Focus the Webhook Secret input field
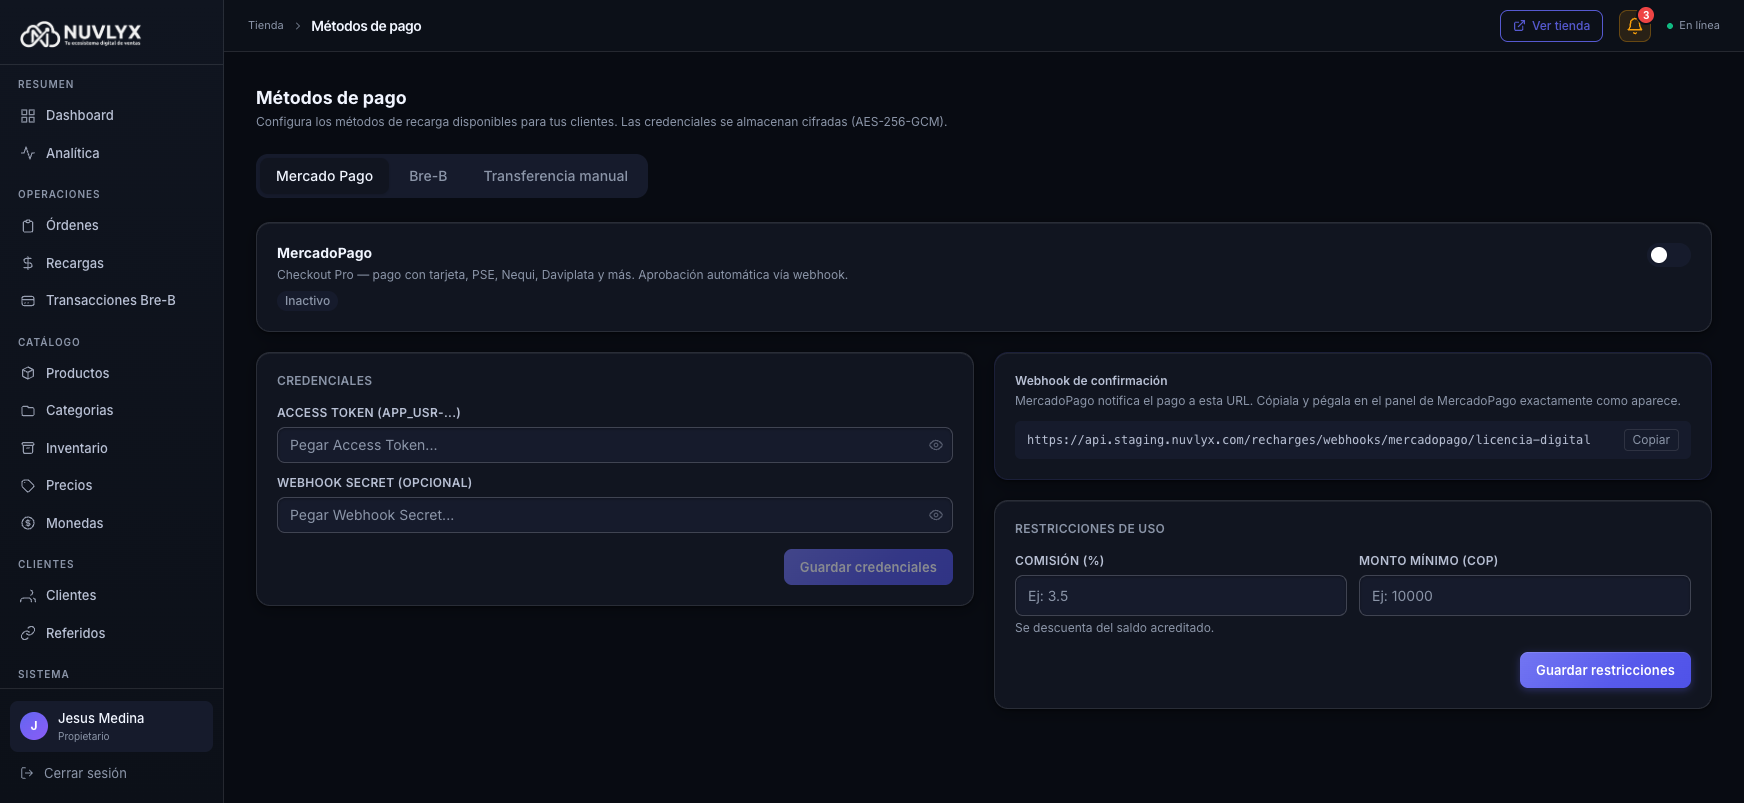1744x803 pixels. click(615, 515)
